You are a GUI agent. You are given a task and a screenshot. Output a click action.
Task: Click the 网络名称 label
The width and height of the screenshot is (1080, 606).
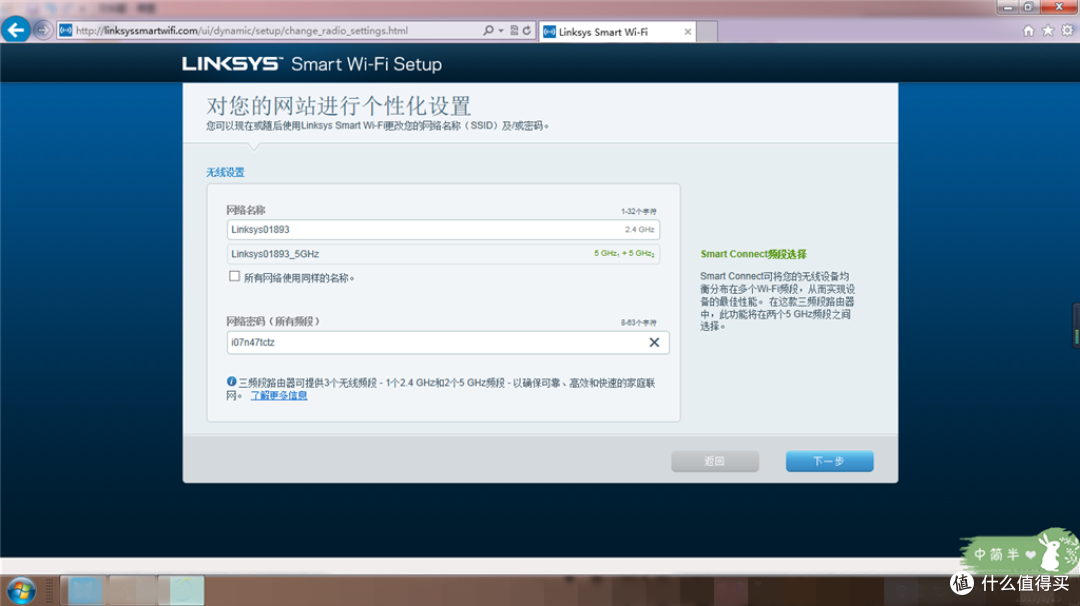[246, 210]
